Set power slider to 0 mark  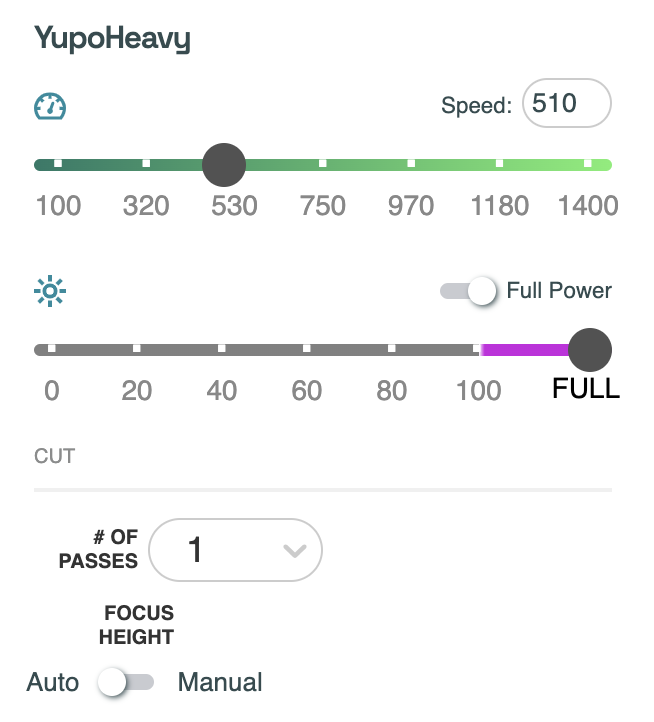click(51, 350)
